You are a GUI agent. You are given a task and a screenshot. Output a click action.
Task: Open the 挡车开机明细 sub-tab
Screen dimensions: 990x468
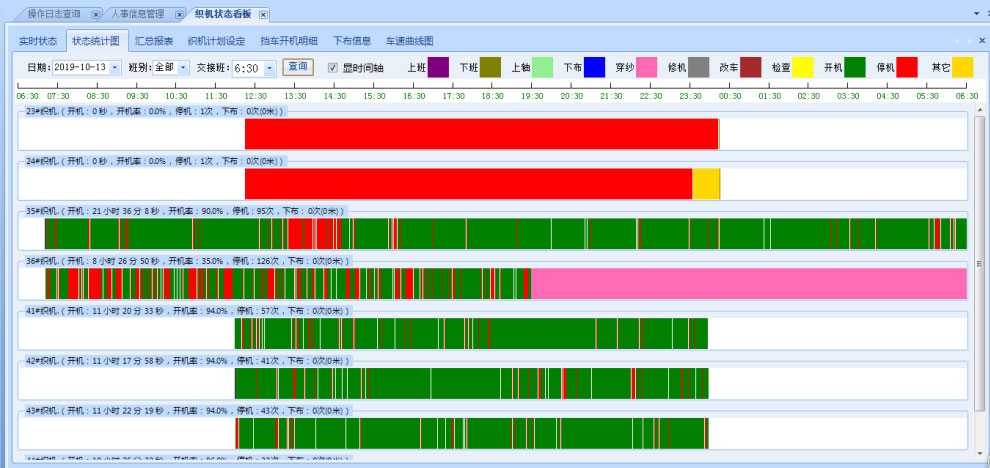[289, 41]
